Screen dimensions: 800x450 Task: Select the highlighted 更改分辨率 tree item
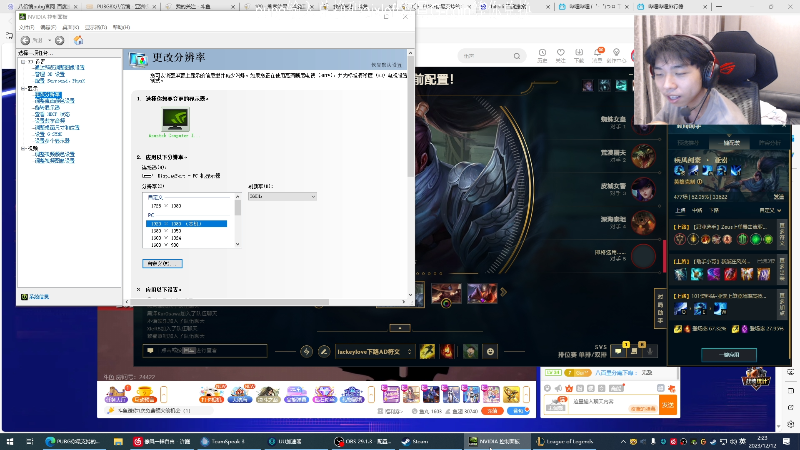click(48, 95)
